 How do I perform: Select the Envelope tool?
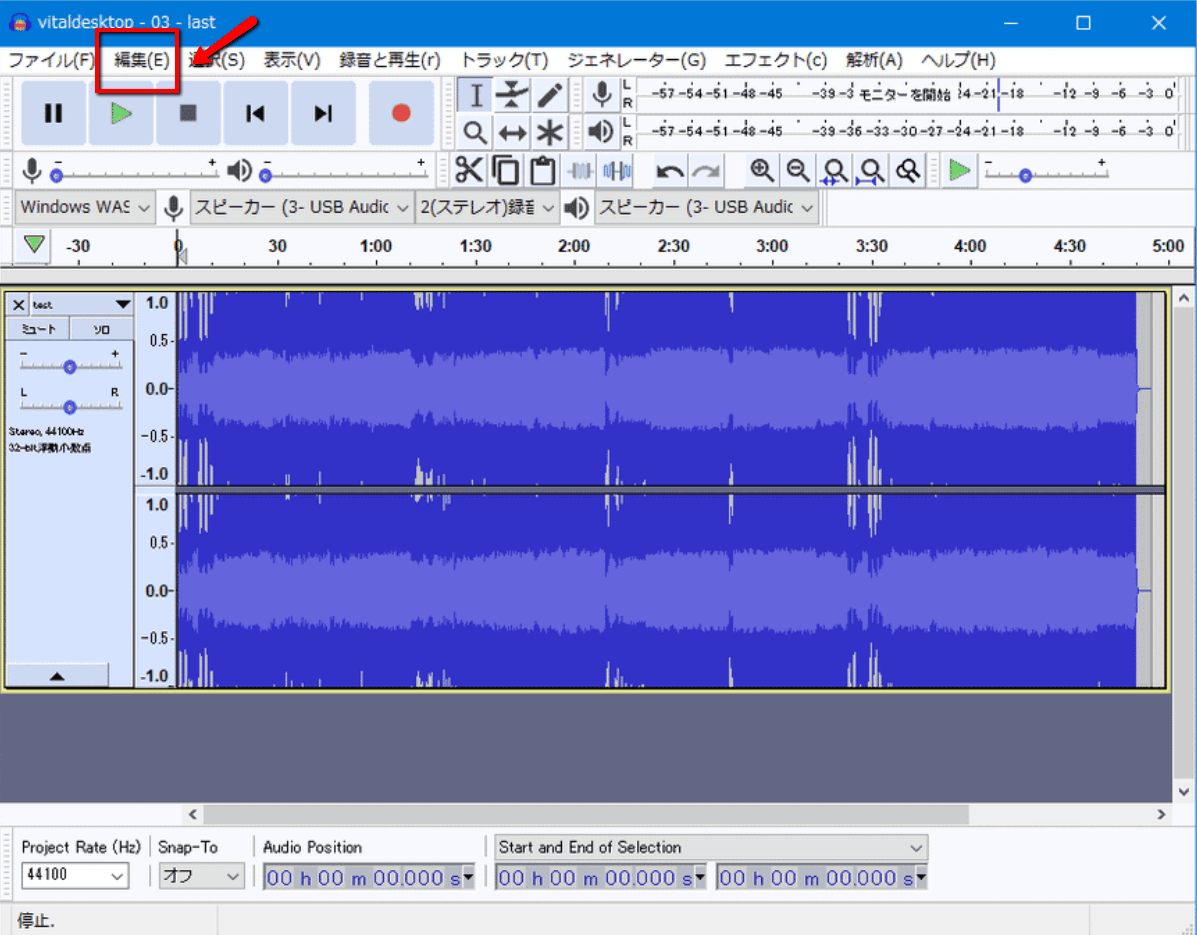[512, 94]
